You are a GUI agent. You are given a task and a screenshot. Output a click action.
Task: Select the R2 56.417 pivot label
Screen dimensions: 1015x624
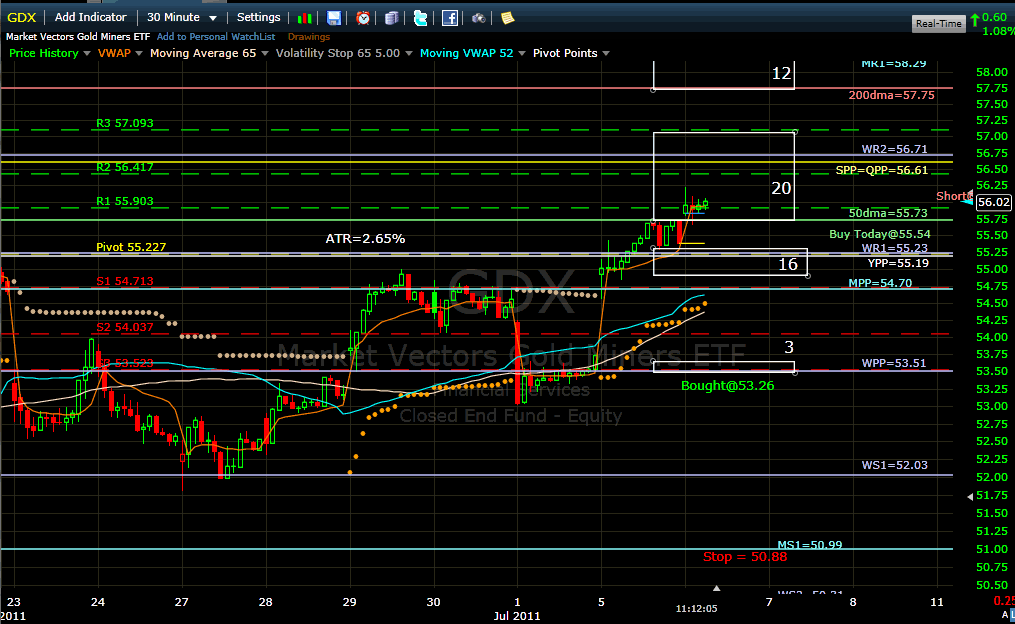coord(125,167)
